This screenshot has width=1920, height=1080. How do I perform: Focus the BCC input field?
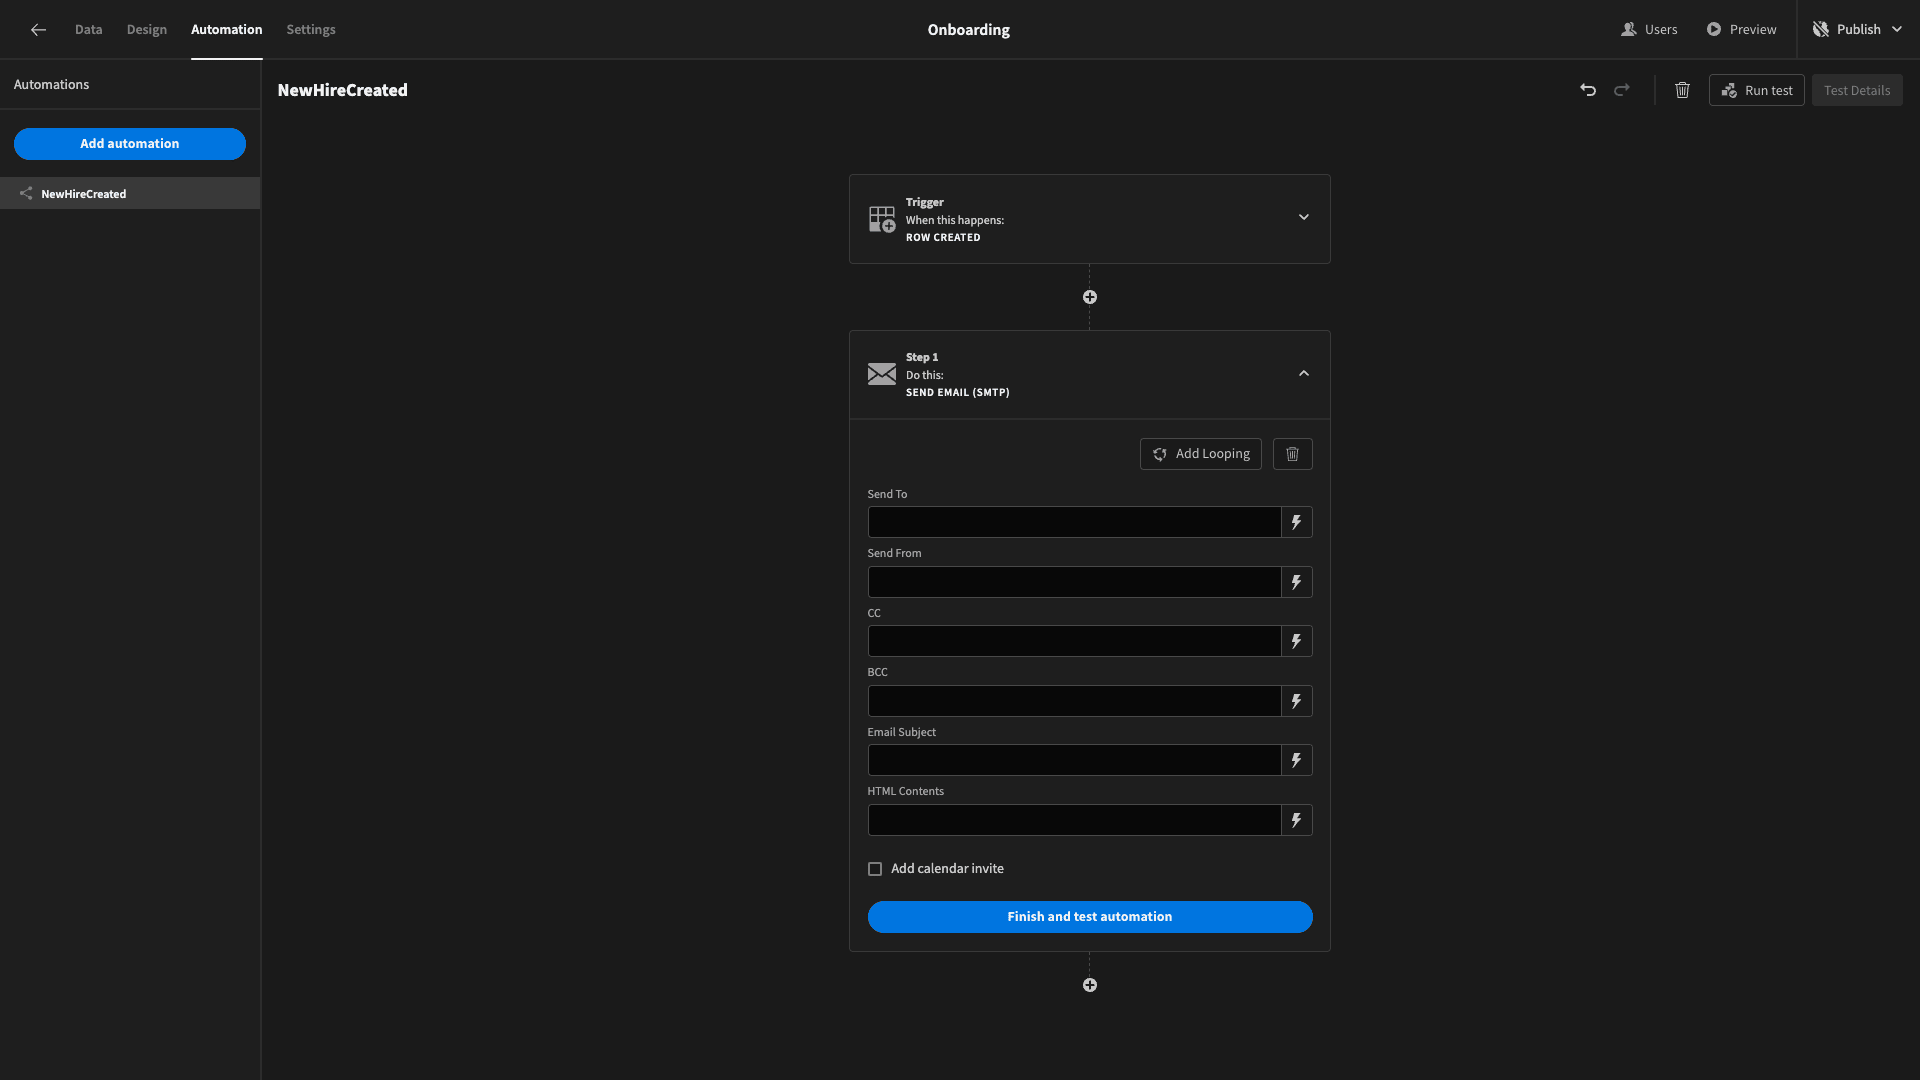pyautogui.click(x=1074, y=701)
